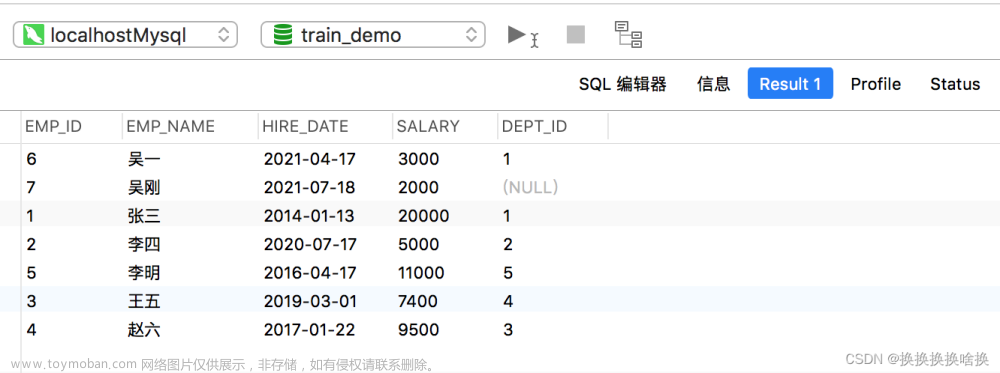Viewport: 1000px width, 373px height.
Task: Select the salary cell 7400
Action: (x=418, y=301)
